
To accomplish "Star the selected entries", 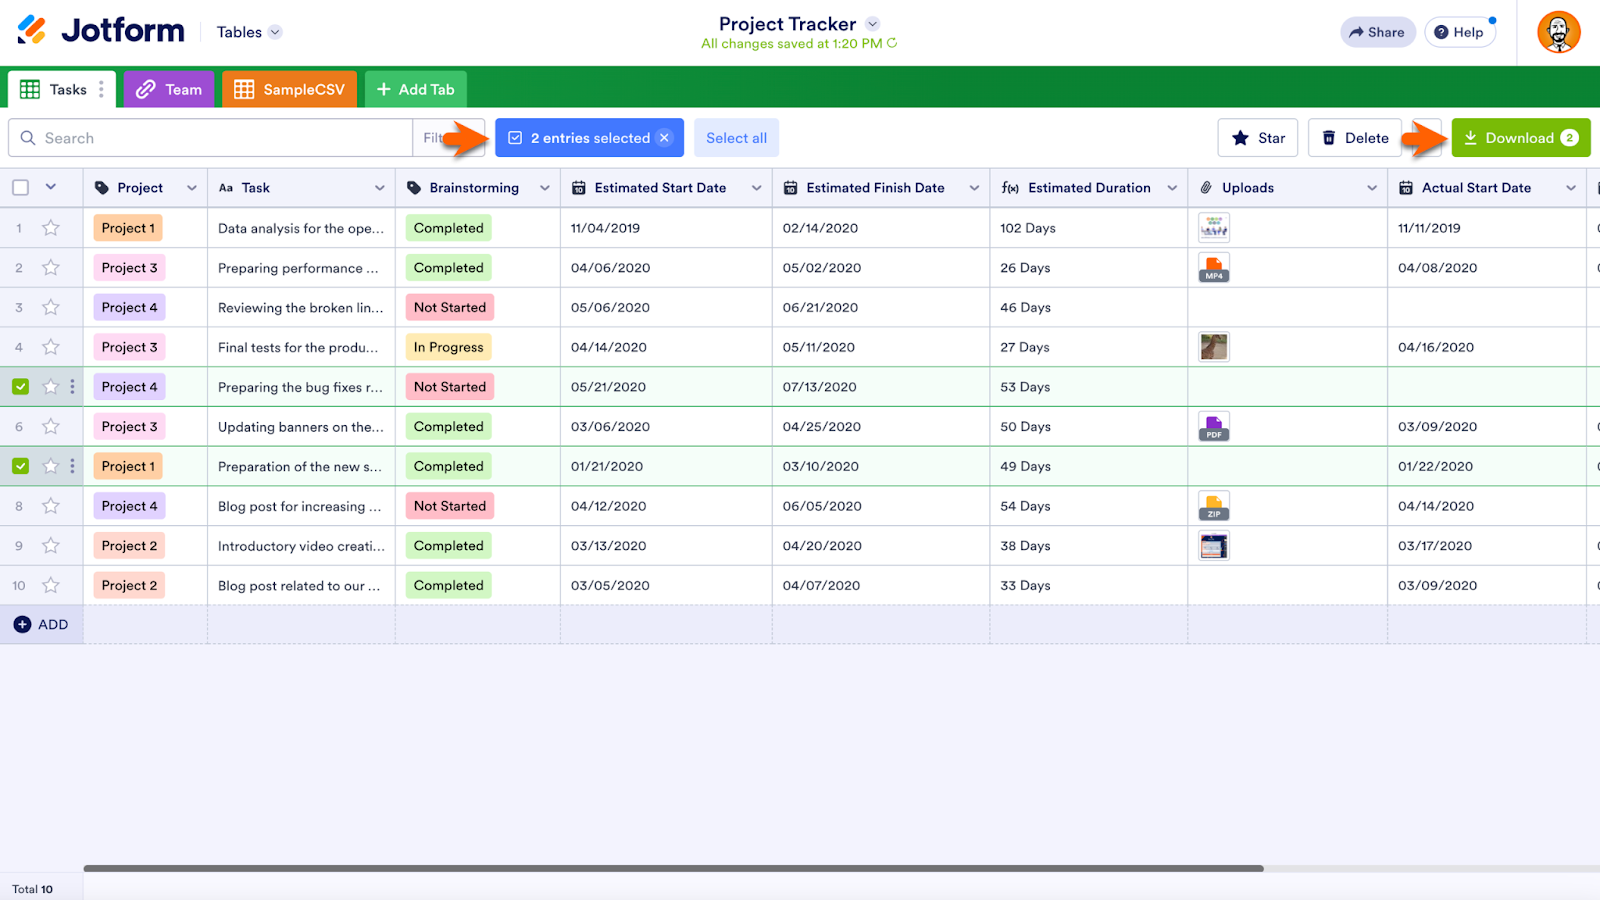I will coord(1258,138).
